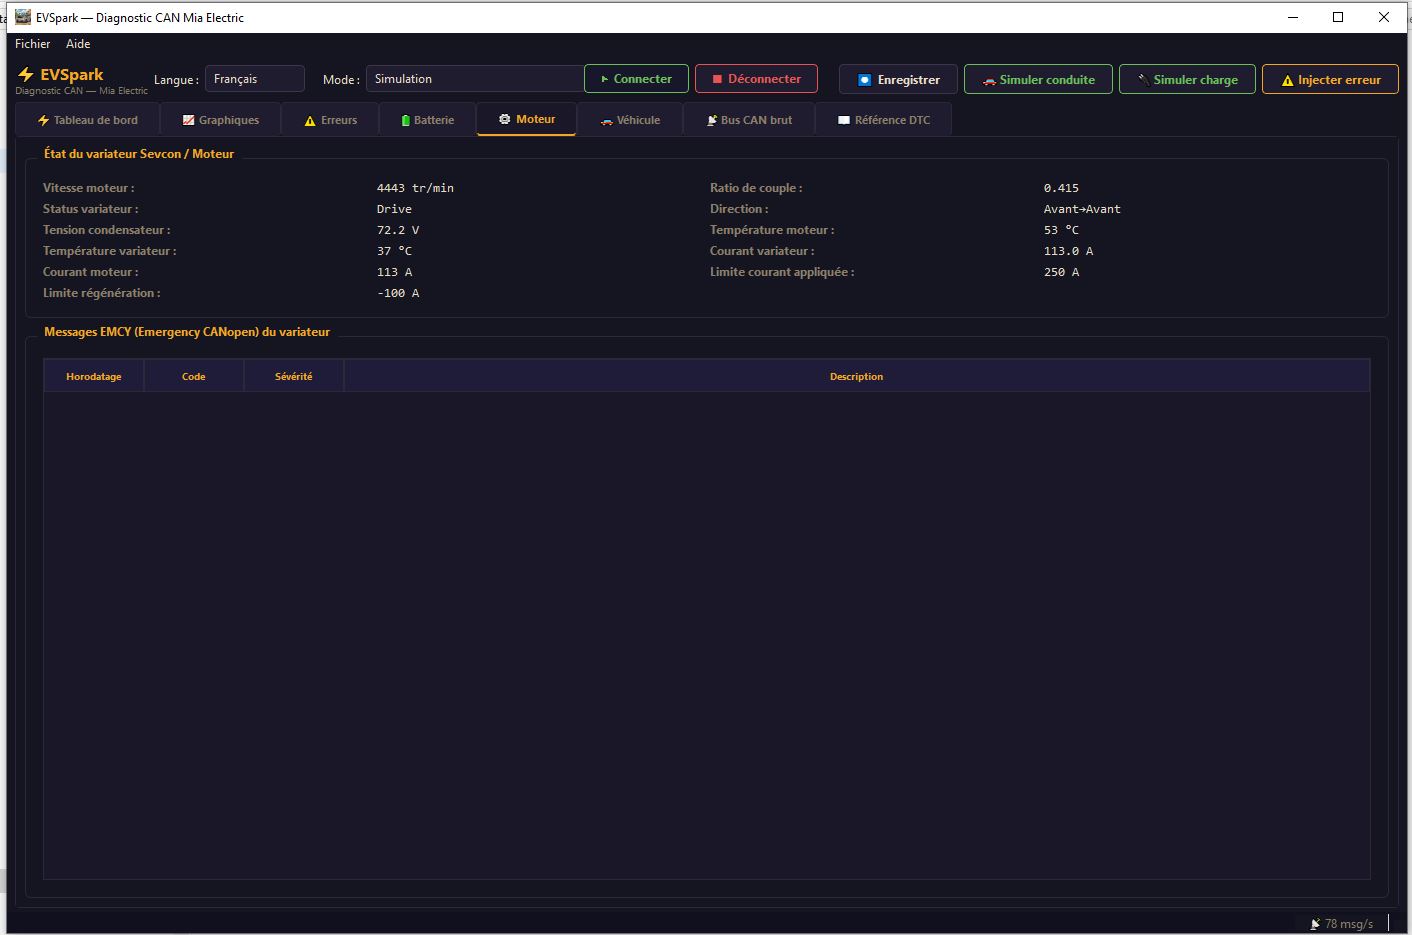Screen dimensions: 1412x935
Task: Open the Langue dropdown set to Français
Action: coord(254,79)
